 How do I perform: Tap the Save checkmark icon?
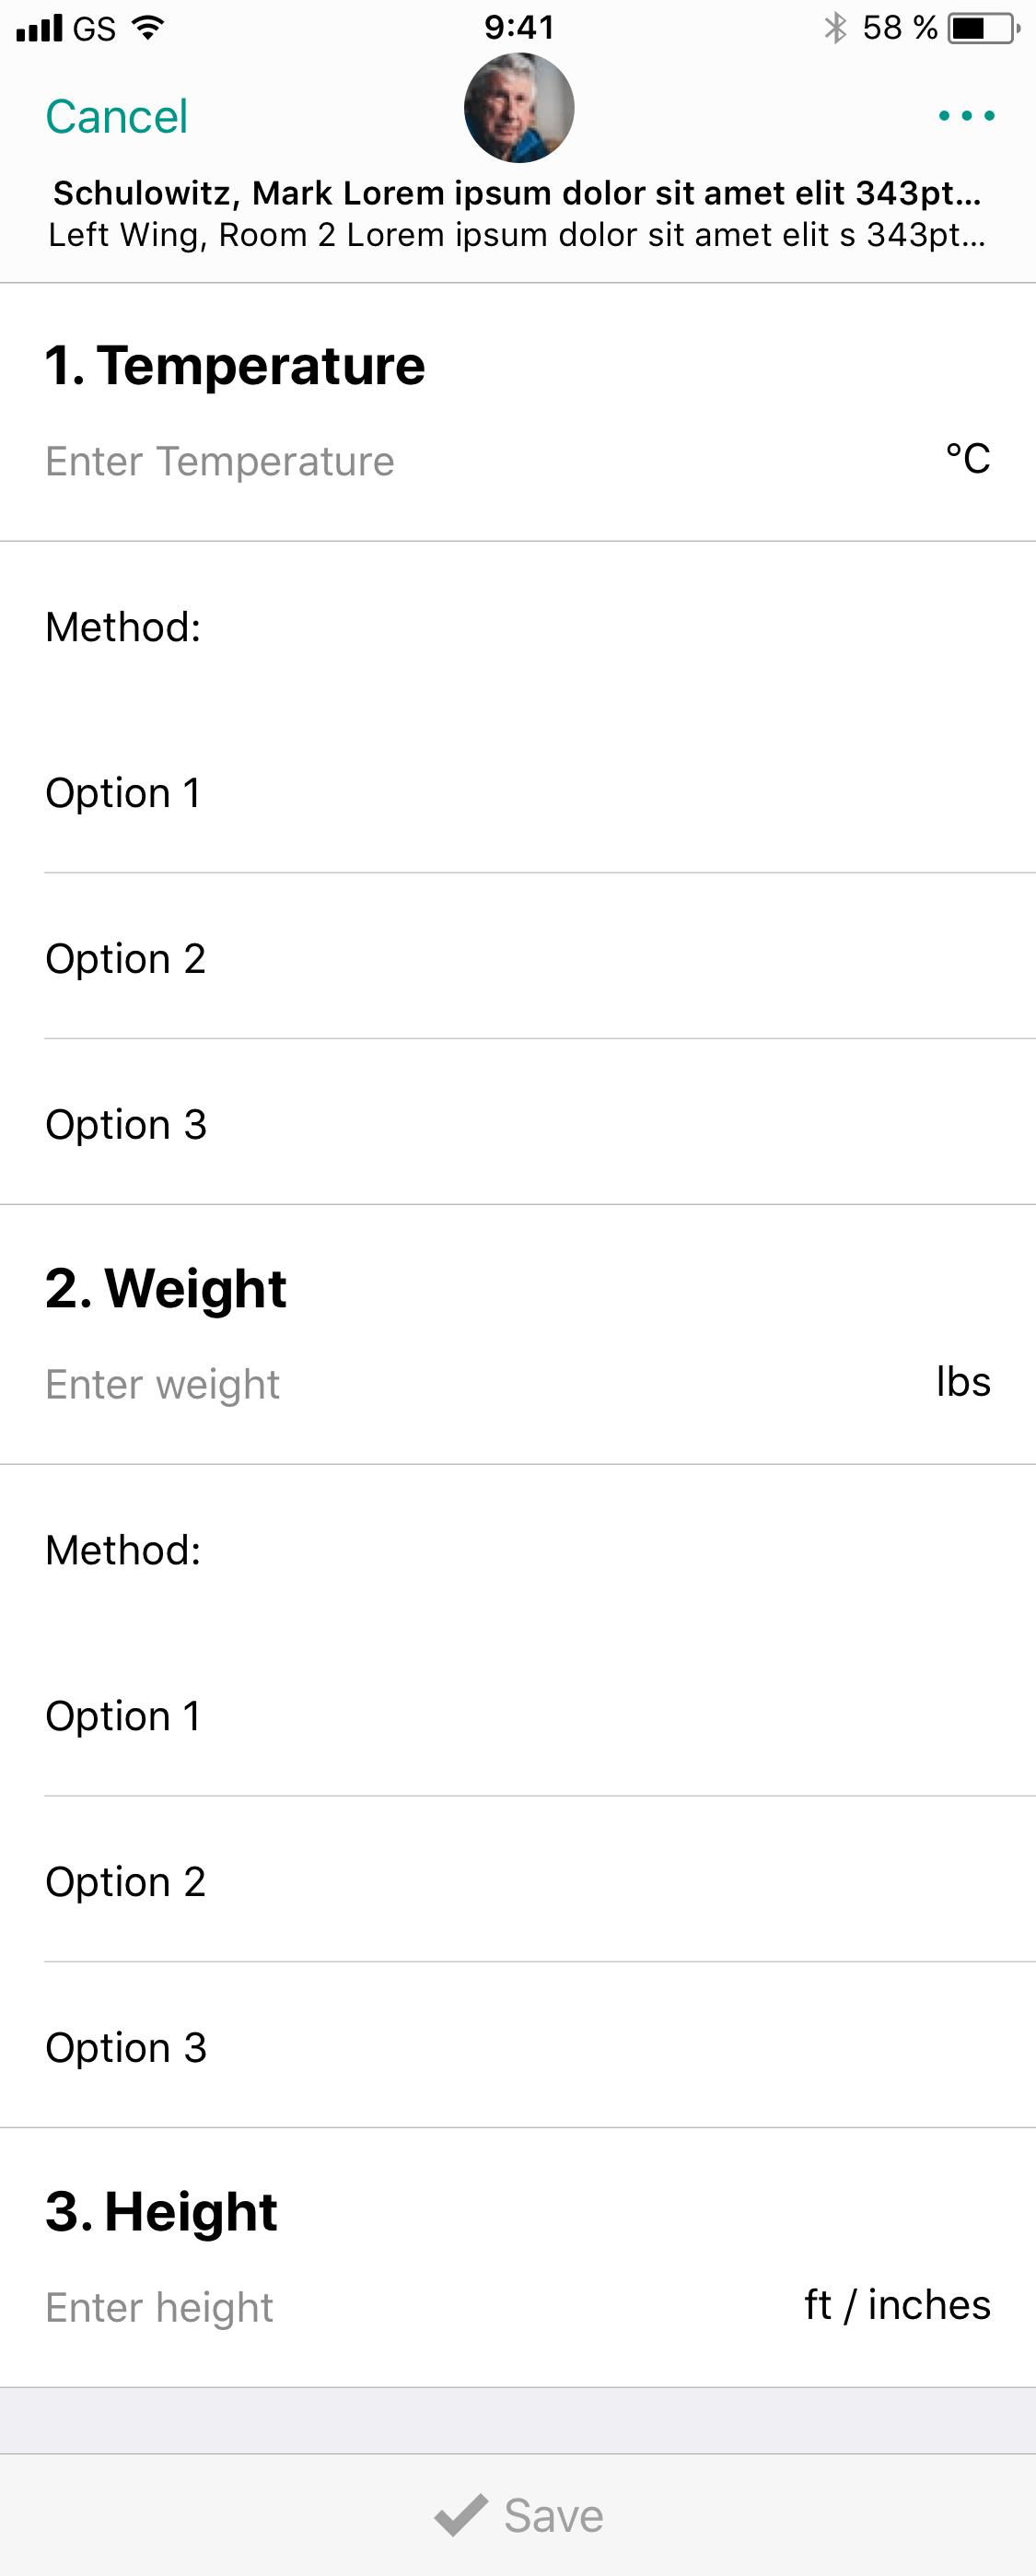coord(461,2515)
